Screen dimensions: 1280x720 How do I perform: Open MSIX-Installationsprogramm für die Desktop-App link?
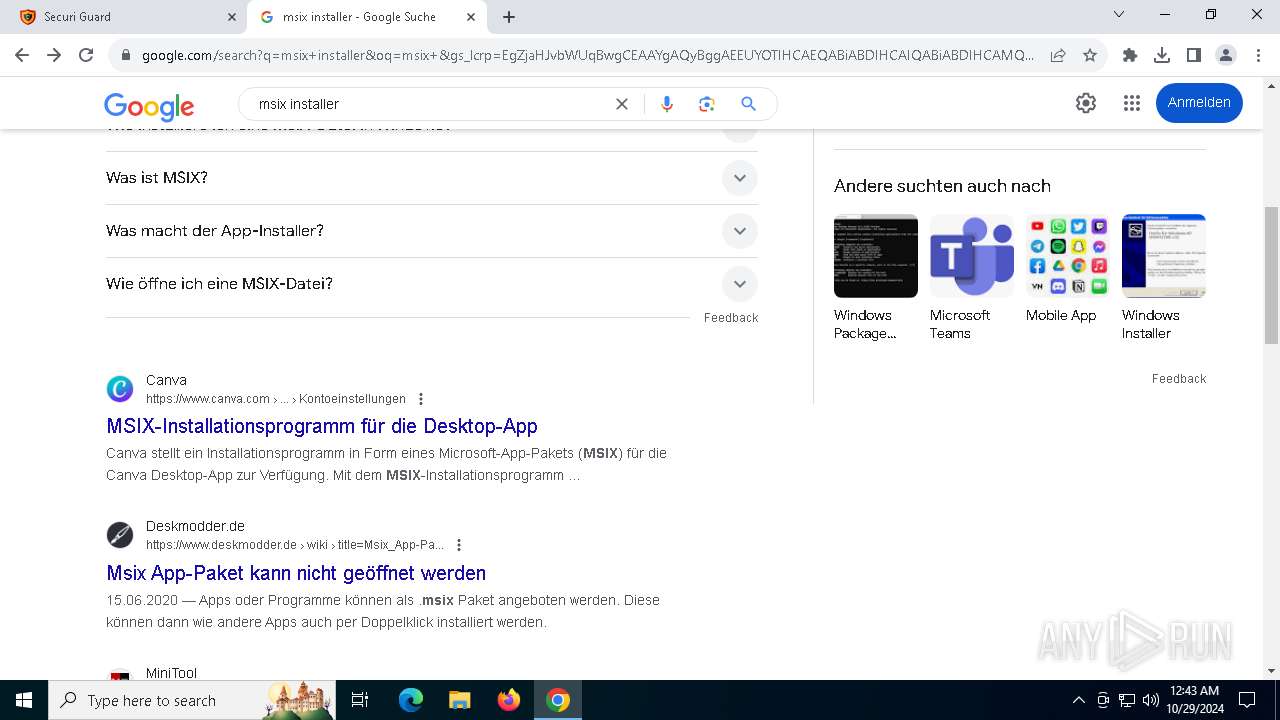click(x=322, y=426)
